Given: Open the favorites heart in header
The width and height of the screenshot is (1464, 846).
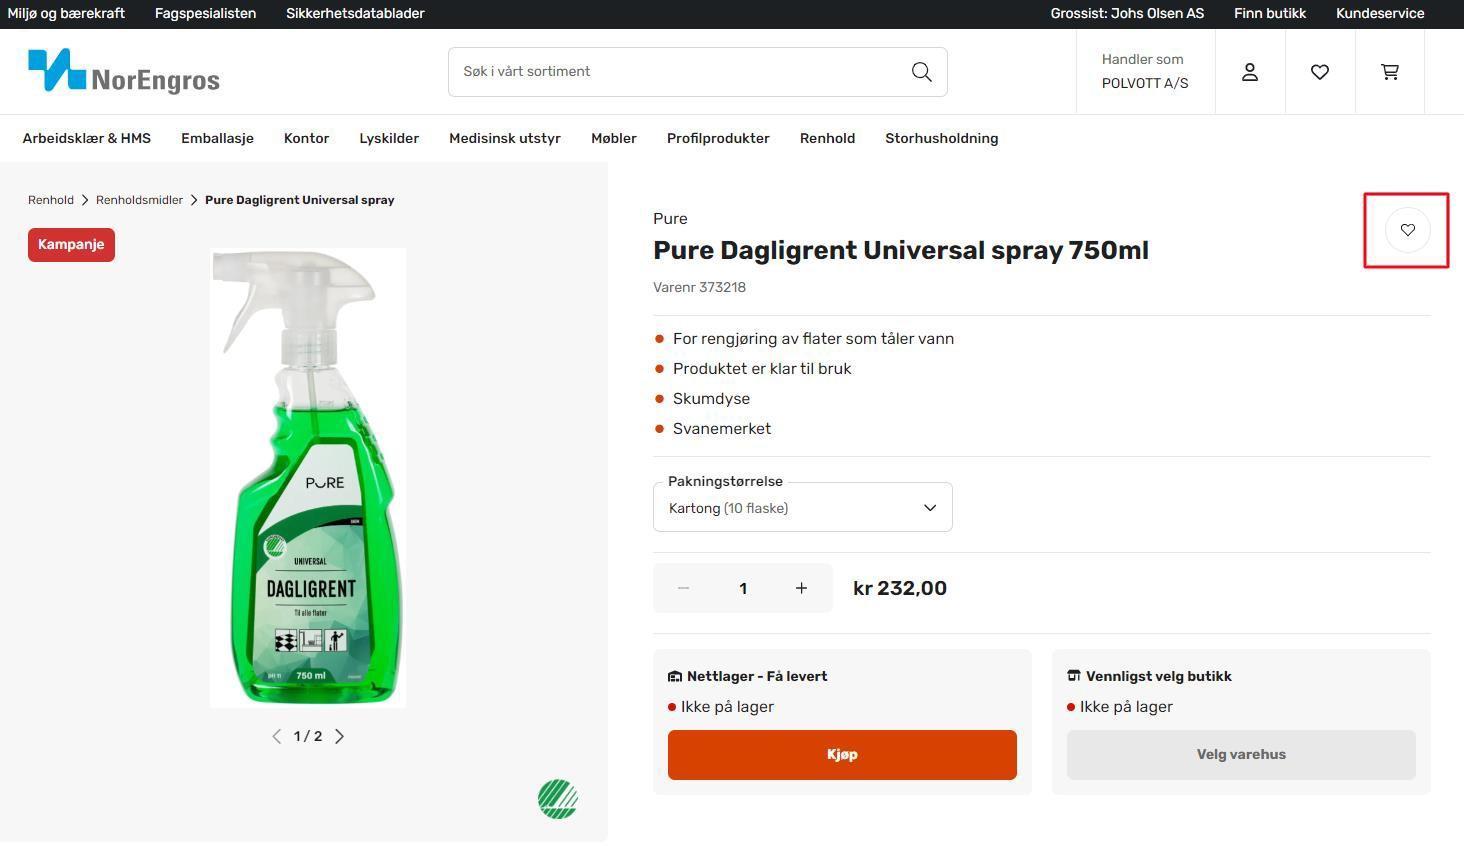Looking at the screenshot, I should pos(1320,72).
